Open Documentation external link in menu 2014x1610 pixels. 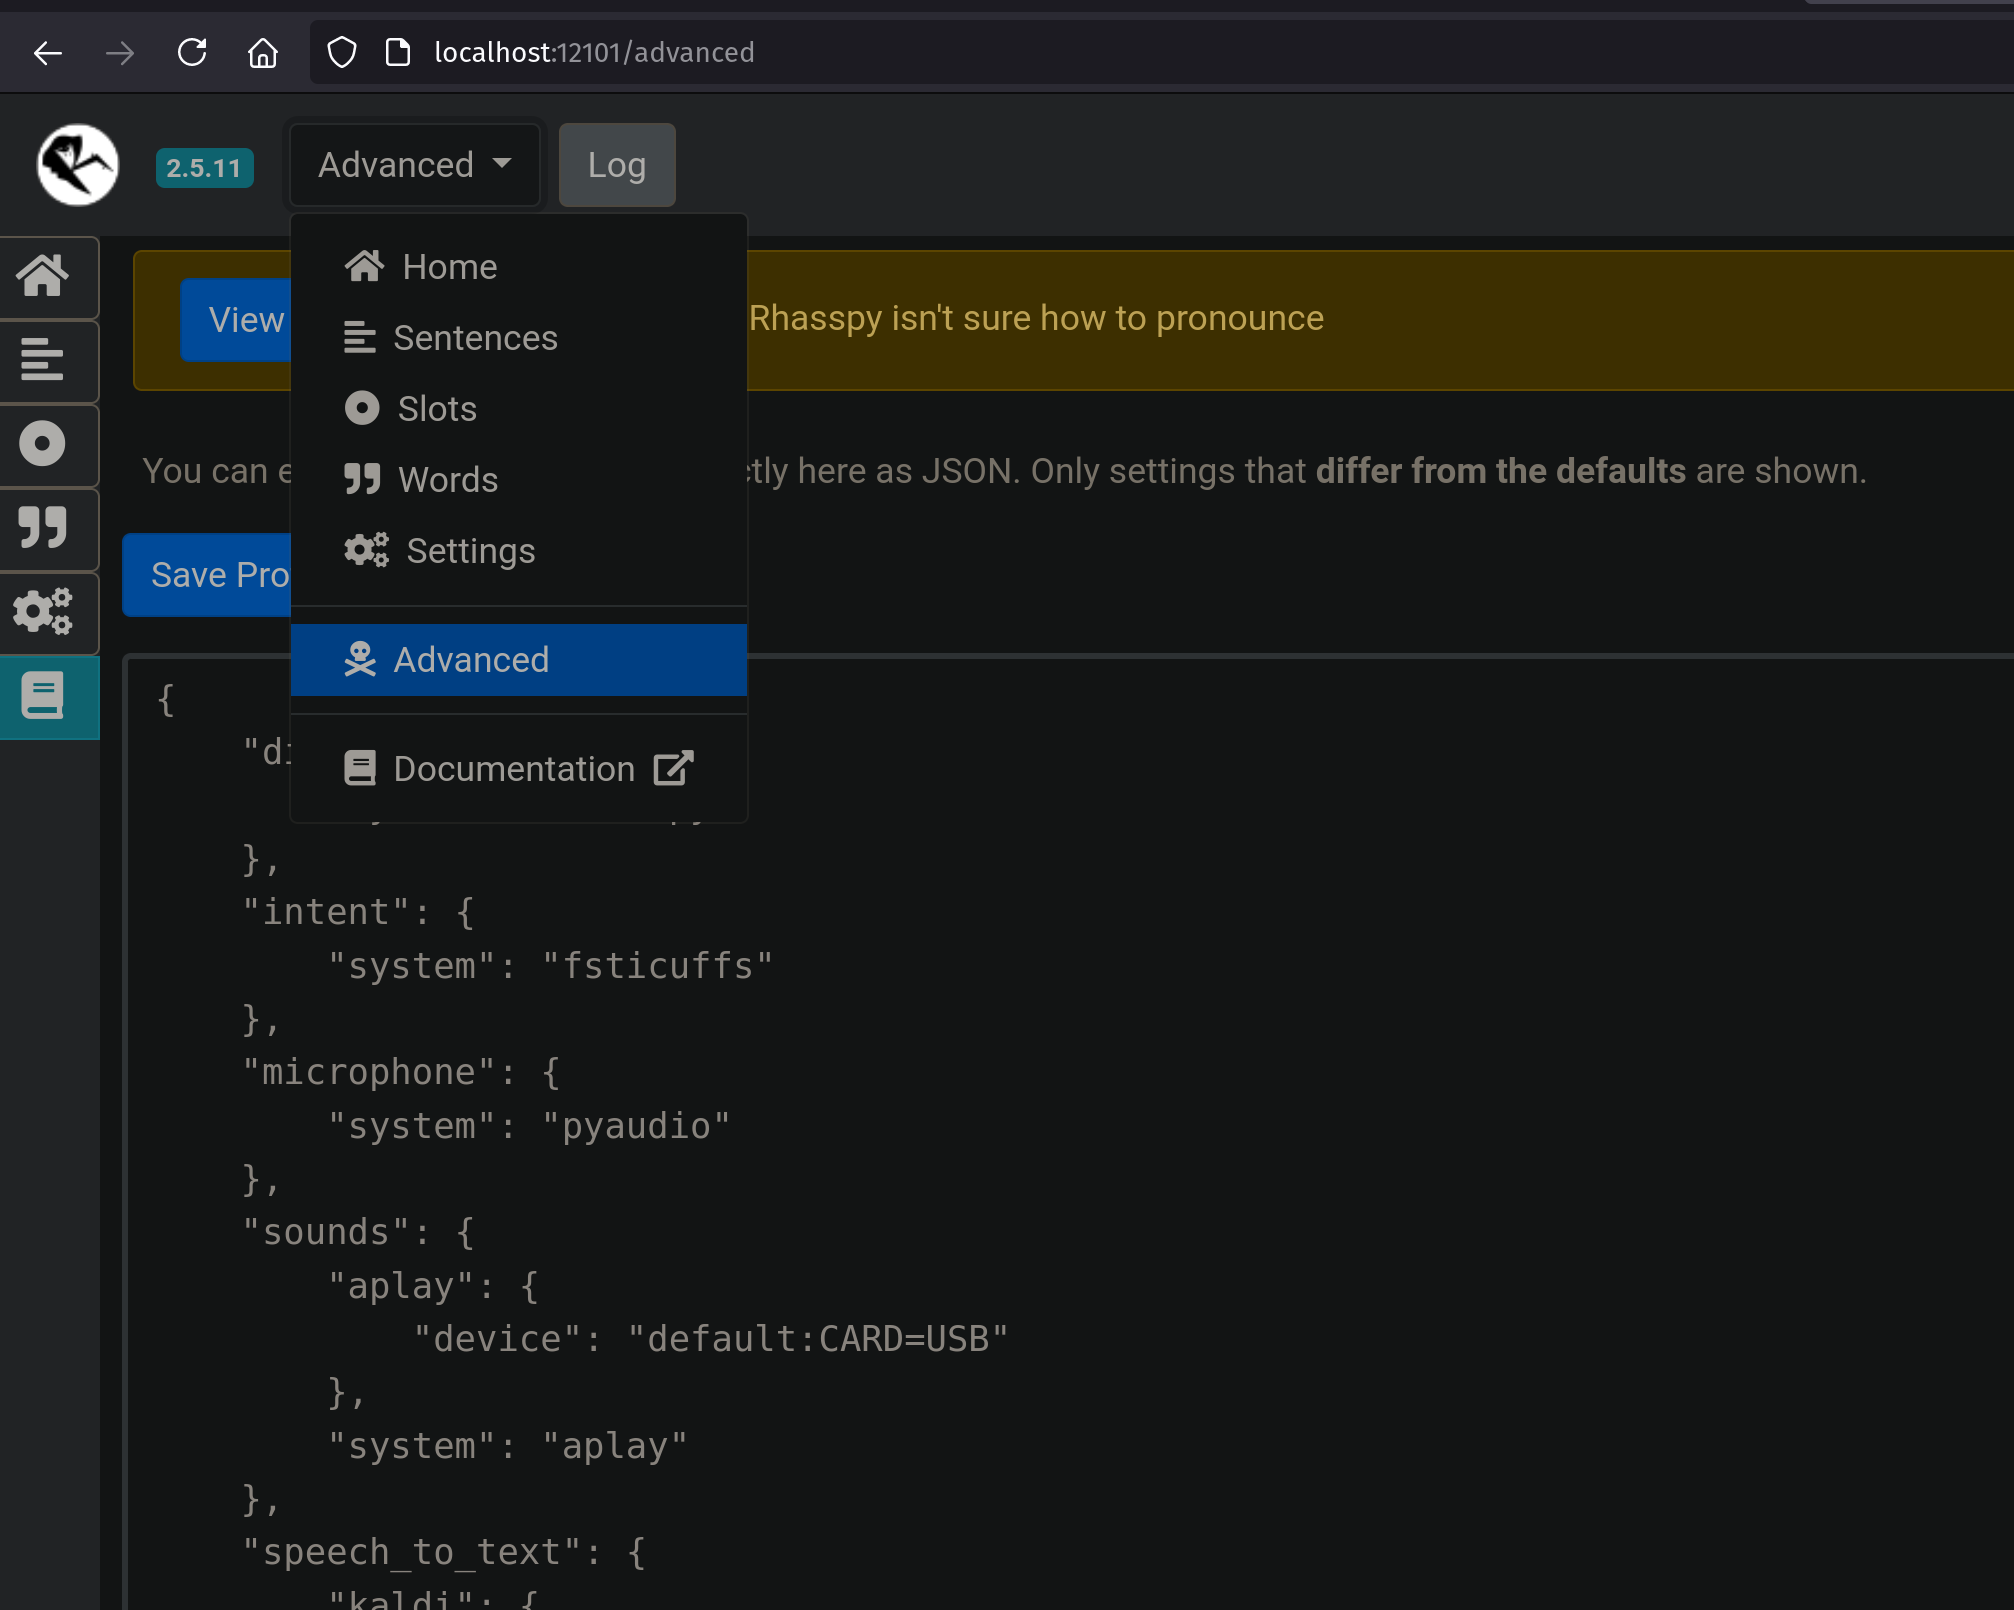pyautogui.click(x=514, y=769)
